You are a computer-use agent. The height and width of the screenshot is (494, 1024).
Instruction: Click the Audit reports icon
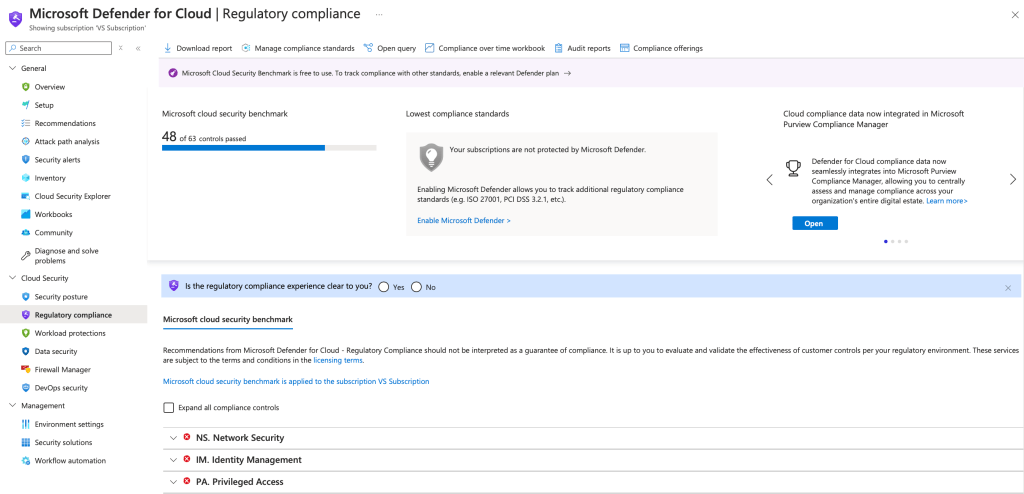point(558,48)
